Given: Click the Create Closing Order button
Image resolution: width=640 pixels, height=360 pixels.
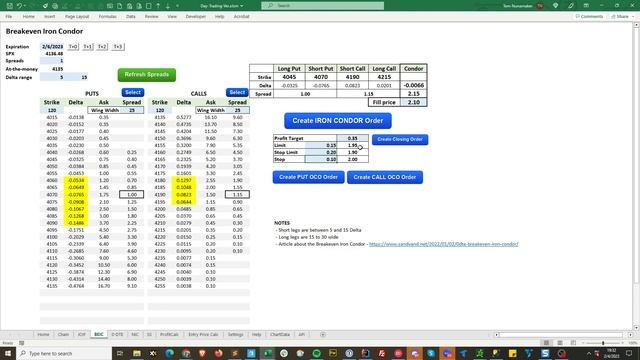Looking at the screenshot, I should (x=400, y=139).
